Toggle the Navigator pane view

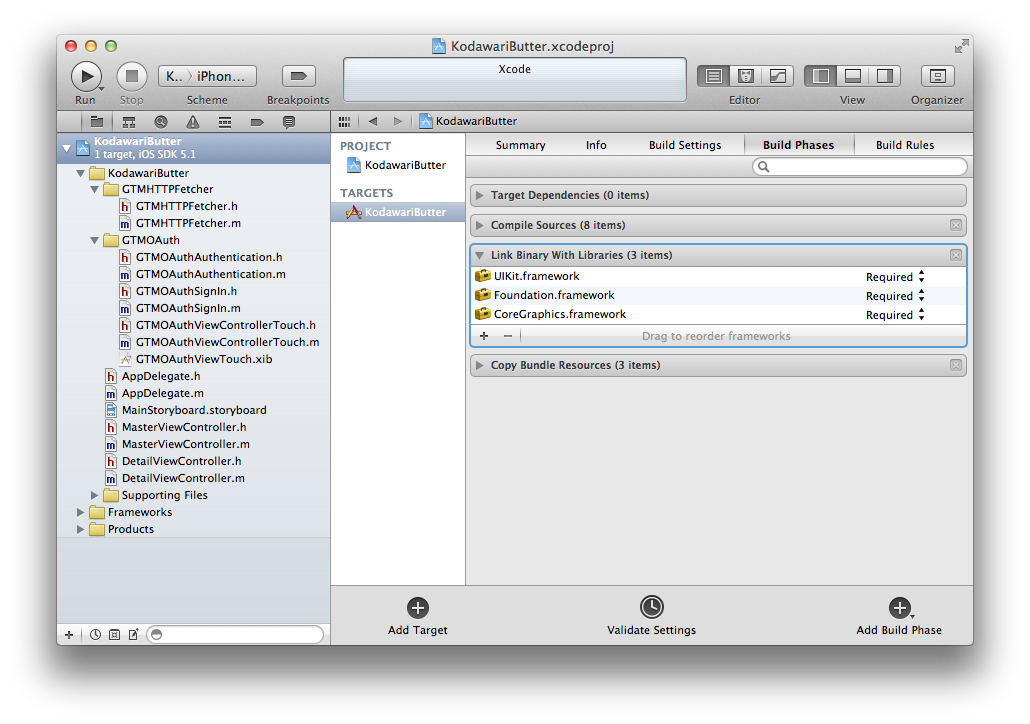pos(820,76)
